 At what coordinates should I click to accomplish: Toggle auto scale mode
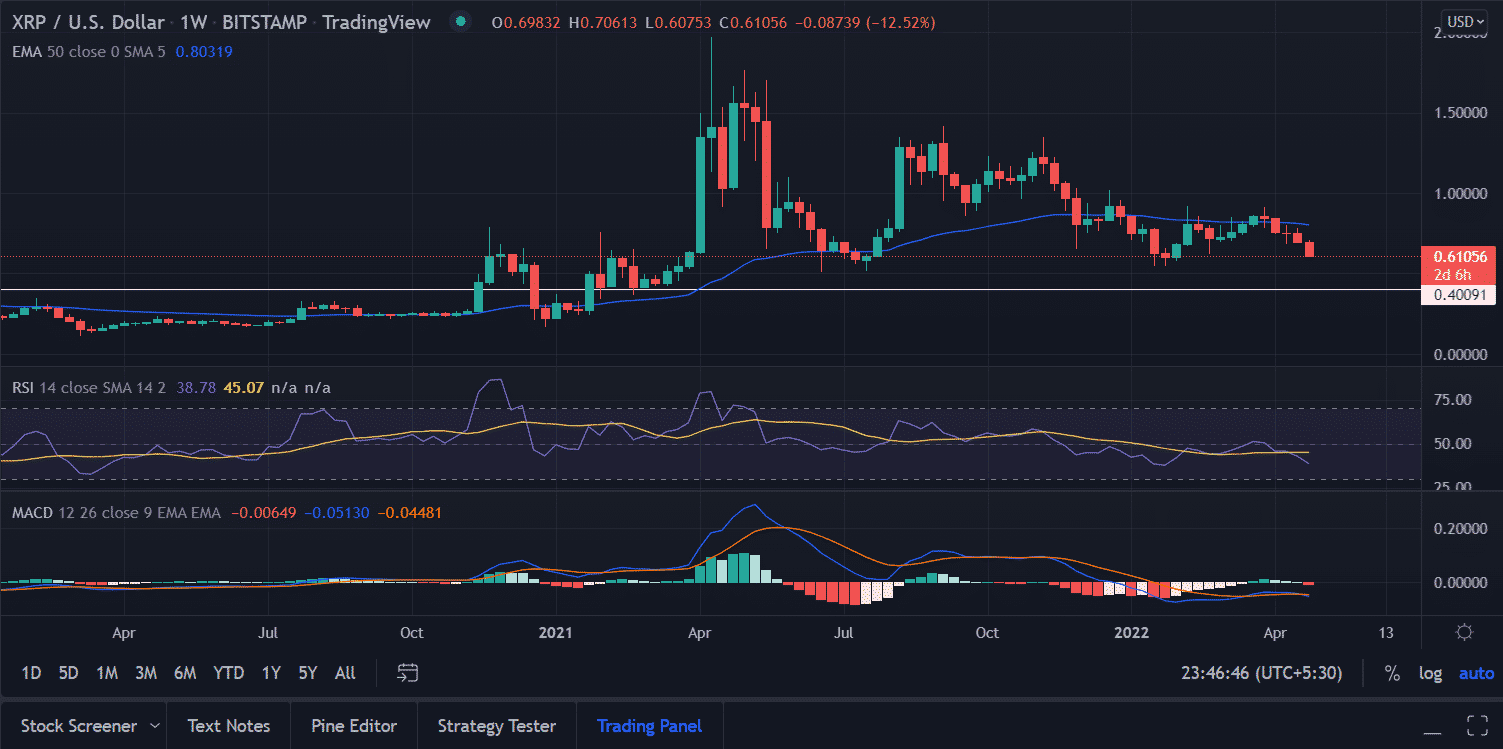click(1476, 673)
